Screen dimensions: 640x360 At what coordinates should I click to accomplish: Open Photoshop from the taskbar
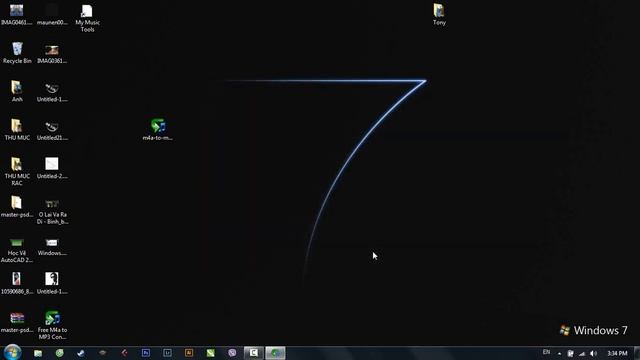pos(146,353)
